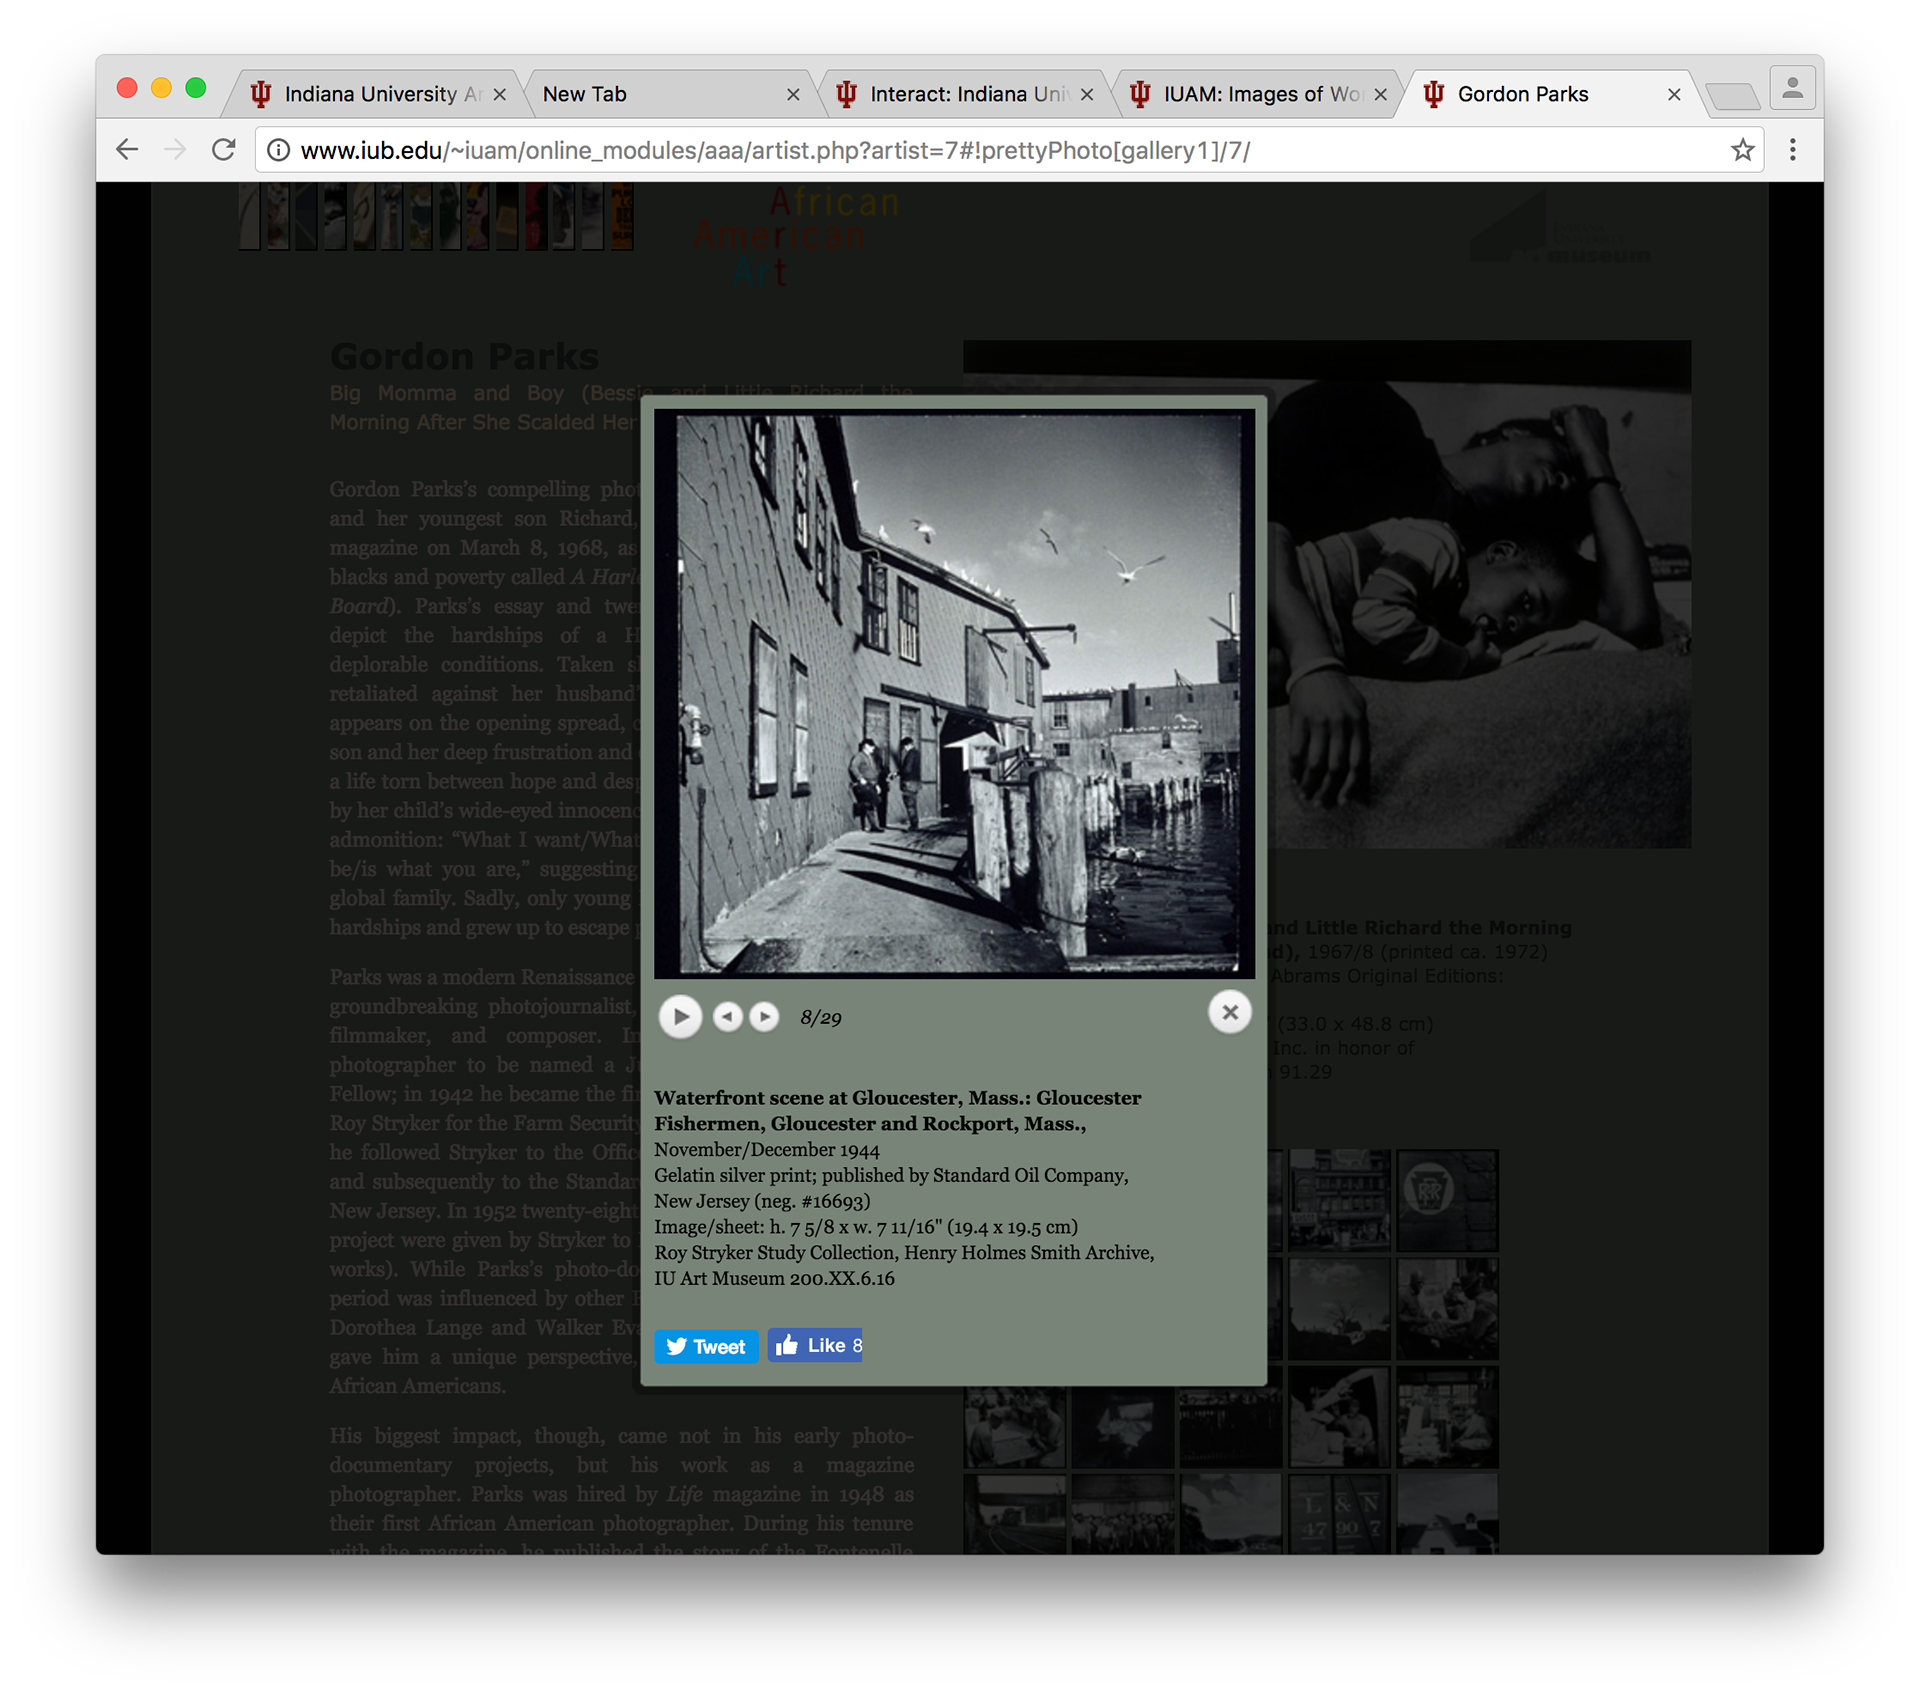Reload the current page
1920x1692 pixels.
click(223, 150)
